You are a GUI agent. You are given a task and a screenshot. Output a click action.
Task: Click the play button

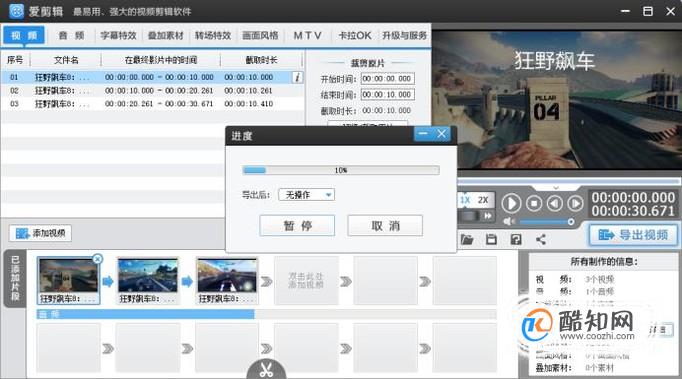511,203
